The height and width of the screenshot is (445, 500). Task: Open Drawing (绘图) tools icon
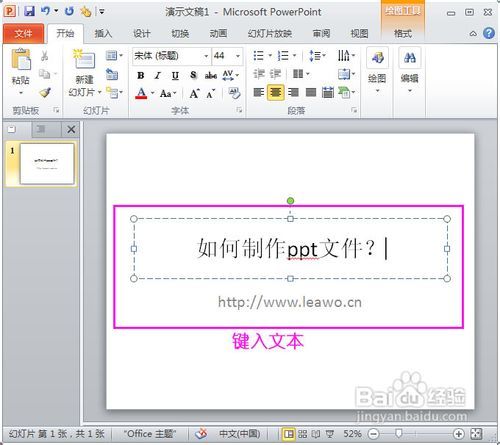click(x=377, y=58)
